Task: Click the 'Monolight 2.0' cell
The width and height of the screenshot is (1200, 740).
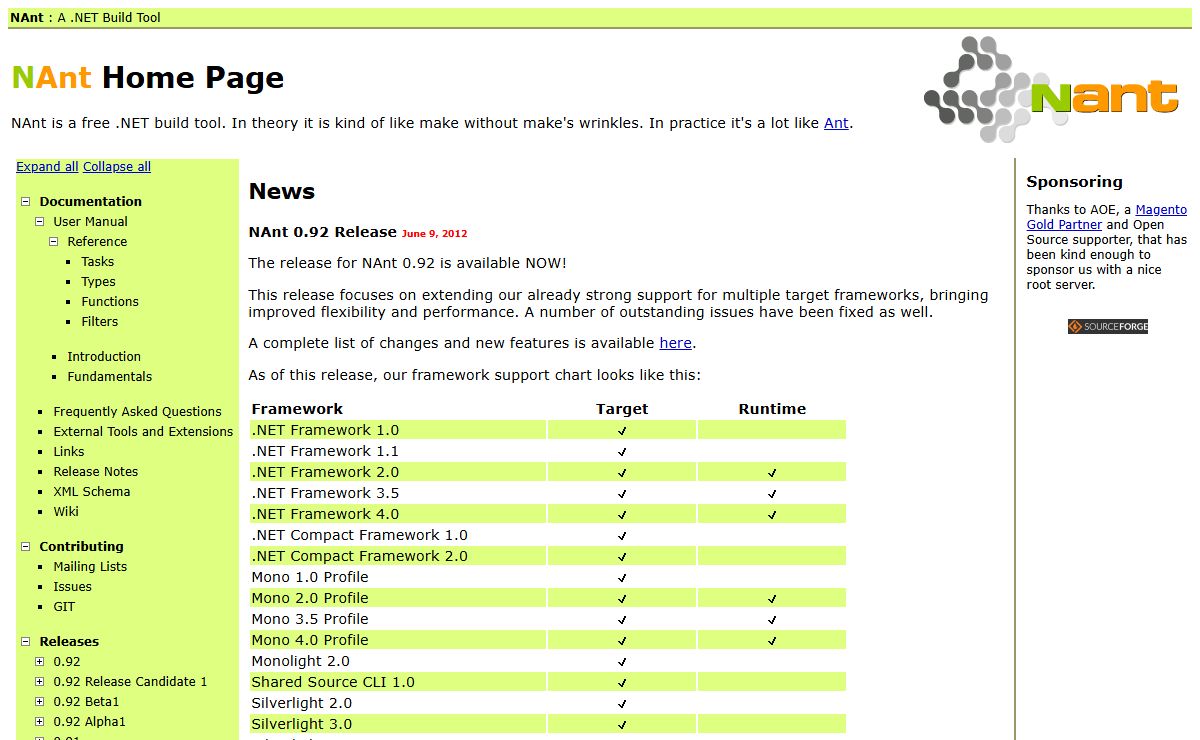Action: (398, 661)
